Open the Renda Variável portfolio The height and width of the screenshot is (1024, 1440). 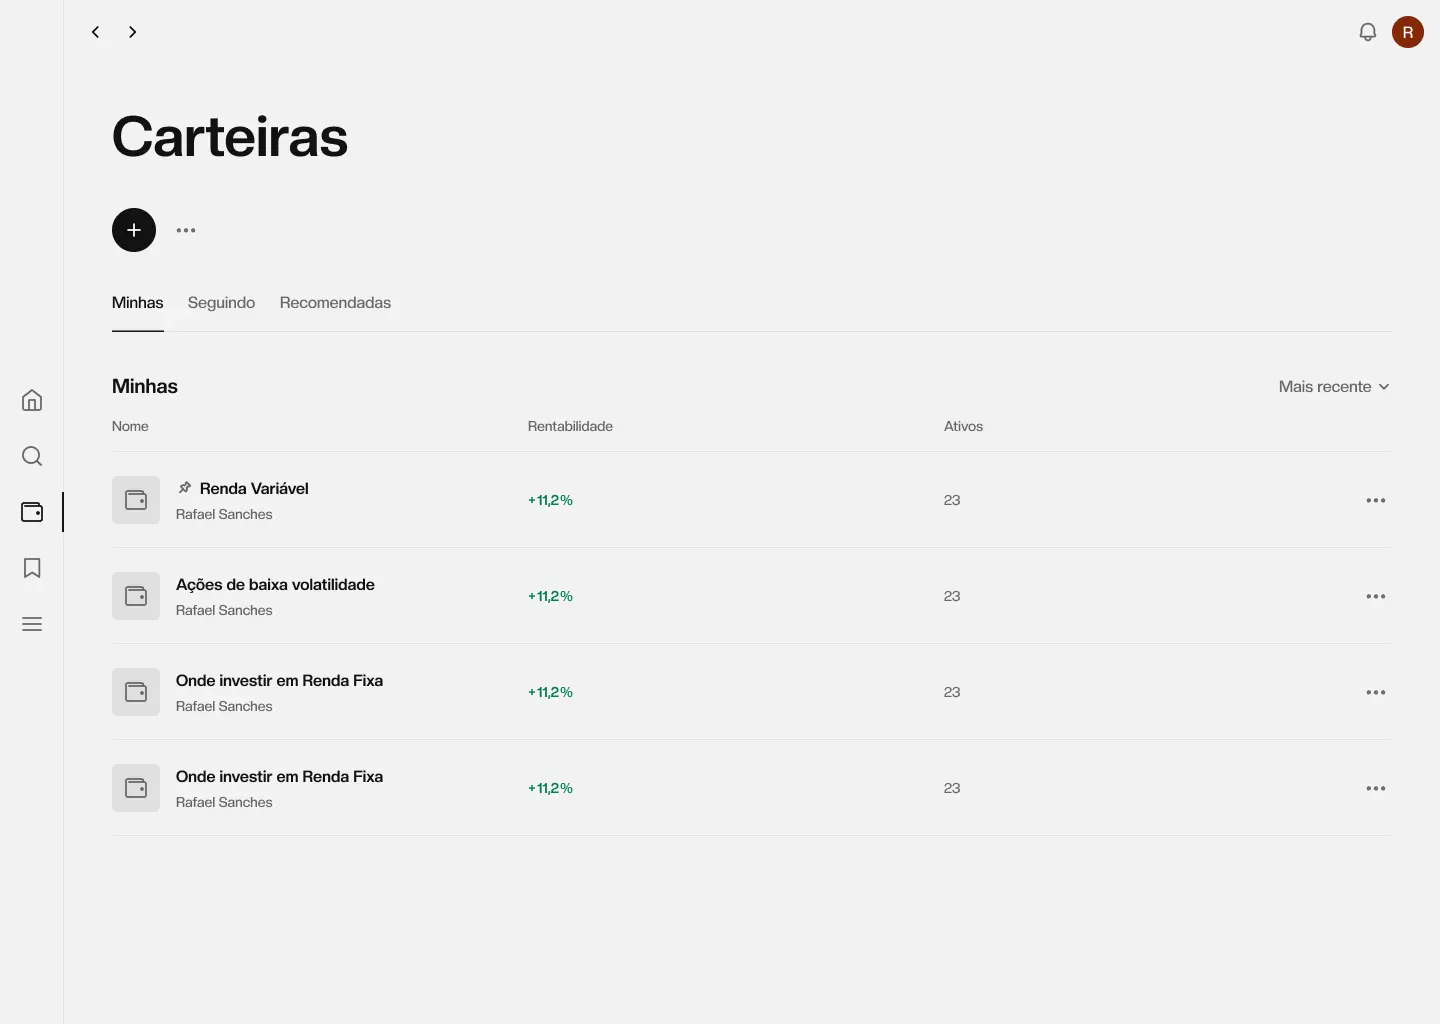(x=254, y=489)
